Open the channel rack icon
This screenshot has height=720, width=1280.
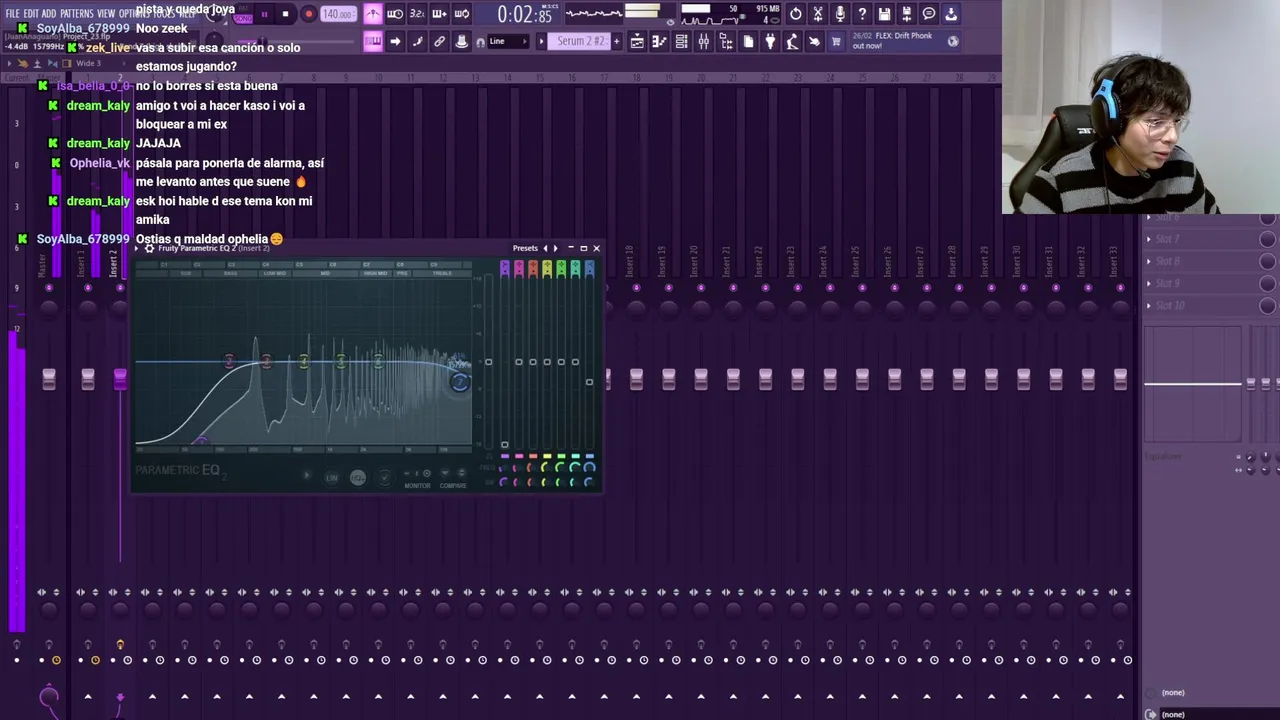[x=681, y=41]
